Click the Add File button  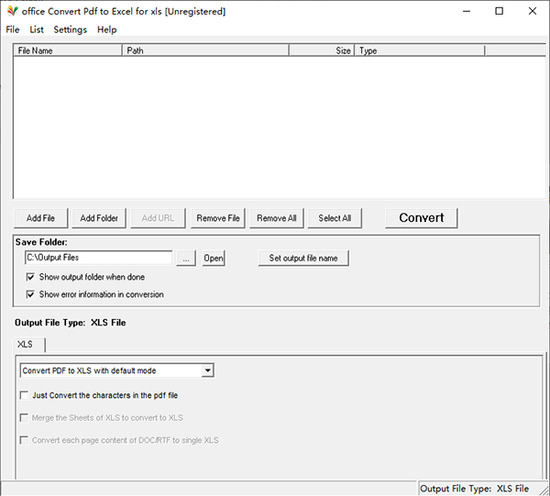tap(41, 218)
